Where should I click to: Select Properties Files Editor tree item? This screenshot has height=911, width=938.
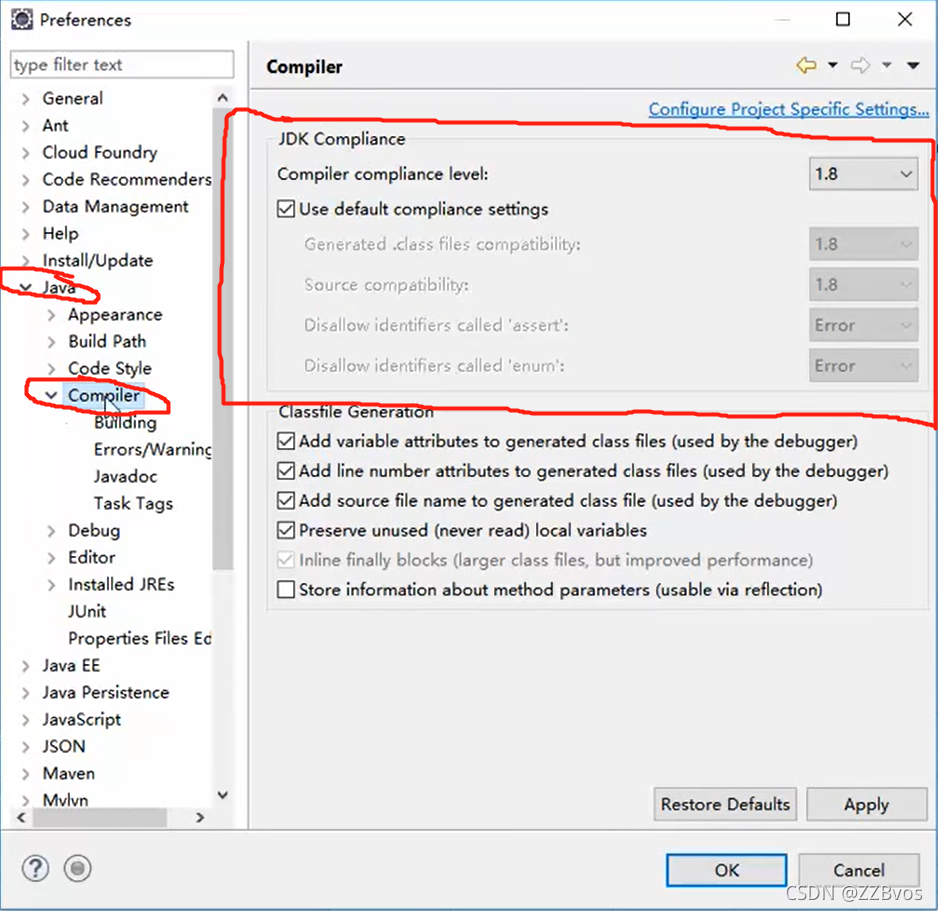140,638
